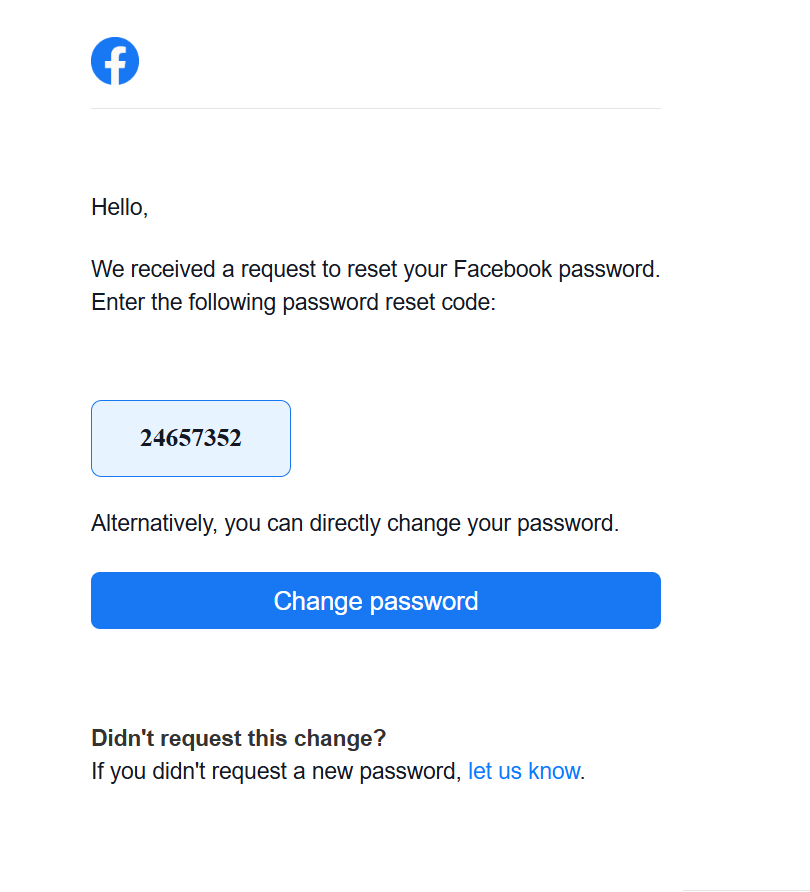
Task: Click the horizontal divider below the logo
Action: click(x=375, y=108)
